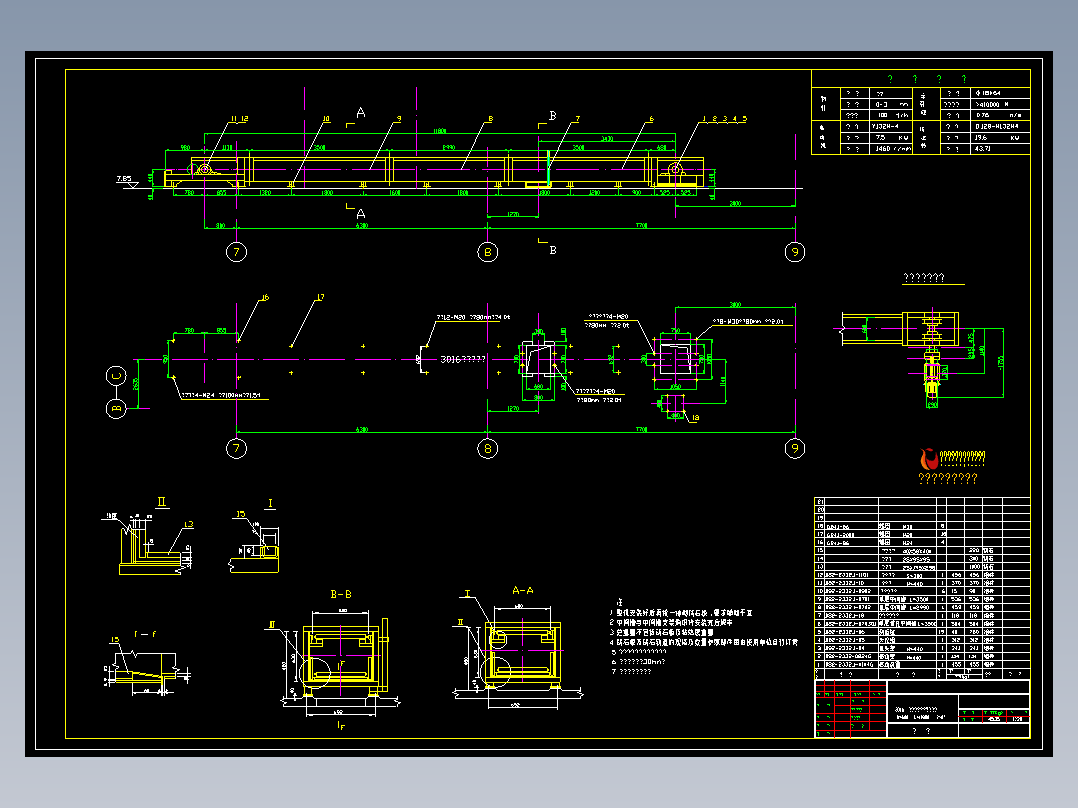Click part callout 10 on the elevation view
Image resolution: width=1078 pixels, height=808 pixels.
tap(326, 119)
